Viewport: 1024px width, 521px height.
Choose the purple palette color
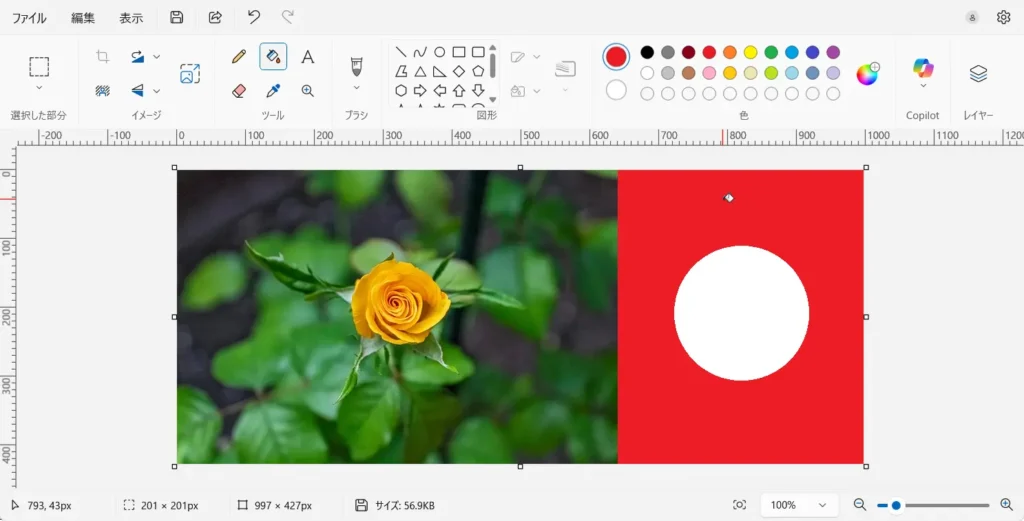833,52
